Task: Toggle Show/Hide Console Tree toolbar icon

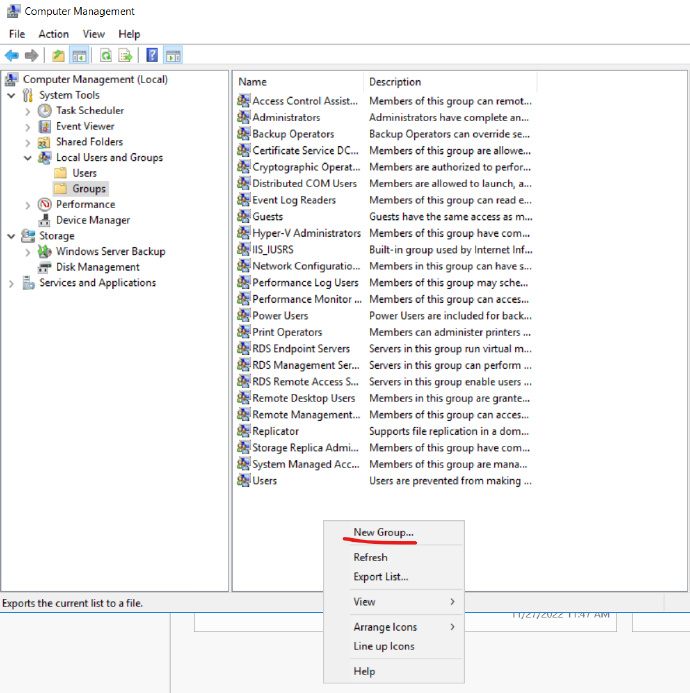Action: coord(80,56)
